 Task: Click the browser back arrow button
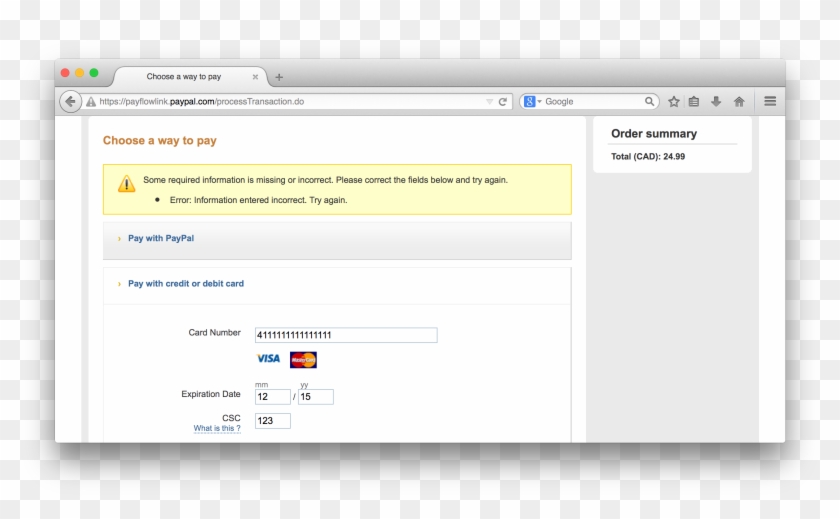click(70, 101)
